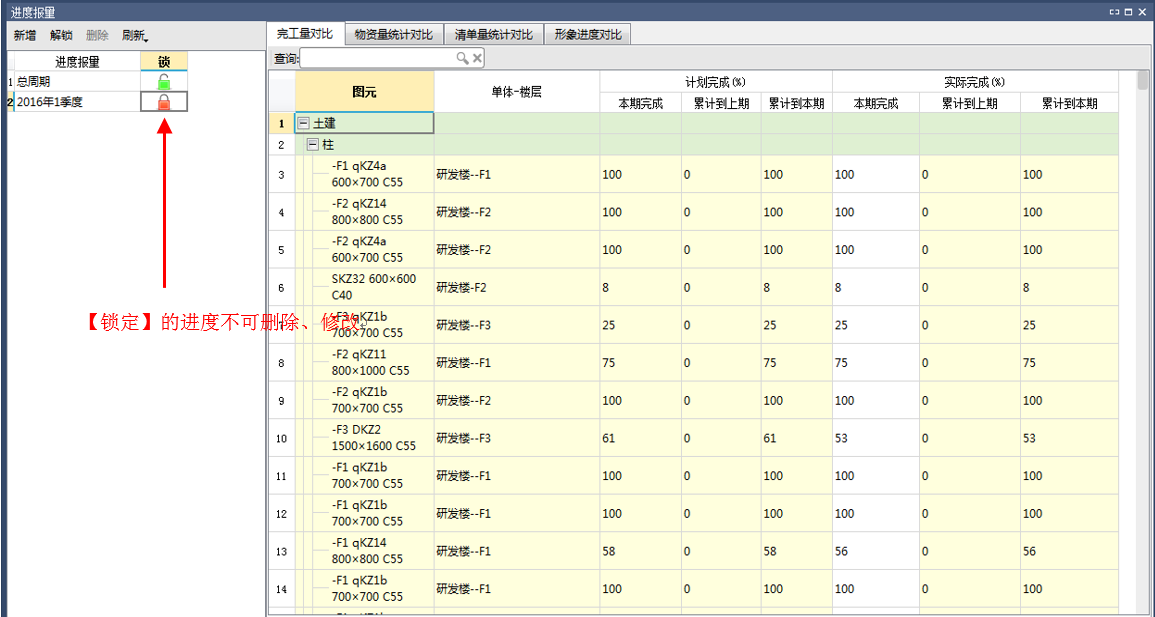Click the 进度报量 column header in left list

(77, 60)
